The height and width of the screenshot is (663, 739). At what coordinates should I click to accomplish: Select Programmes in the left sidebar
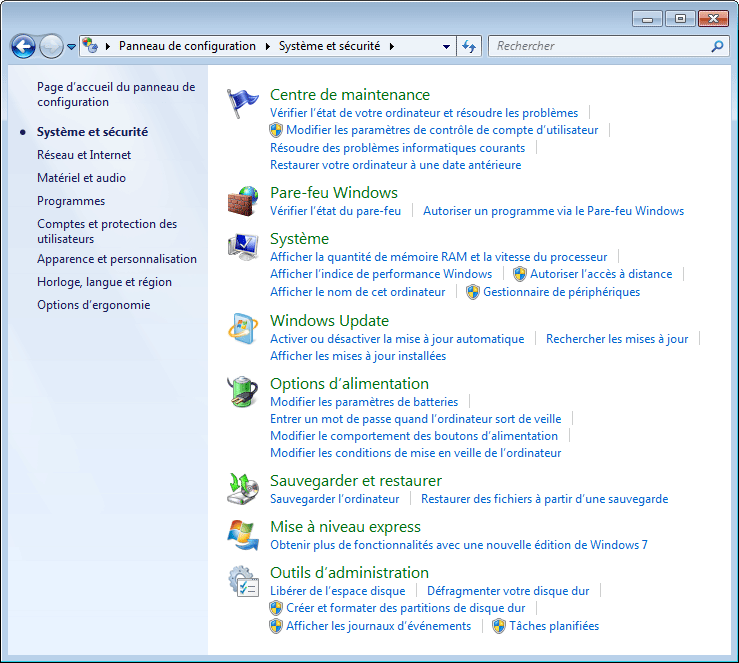(x=71, y=201)
